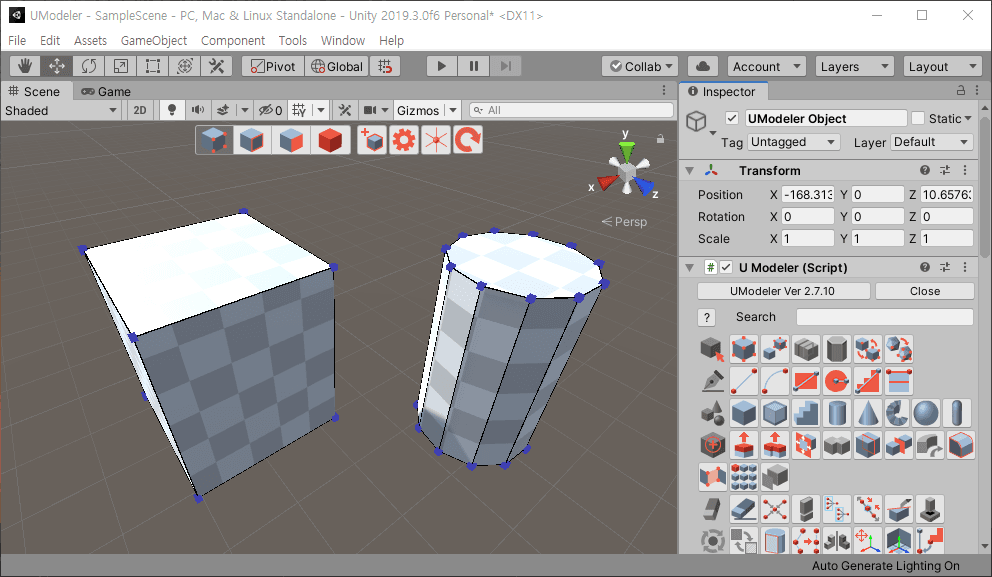992x577 pixels.
Task: Pick the Disk drawing tool
Action: (x=837, y=381)
